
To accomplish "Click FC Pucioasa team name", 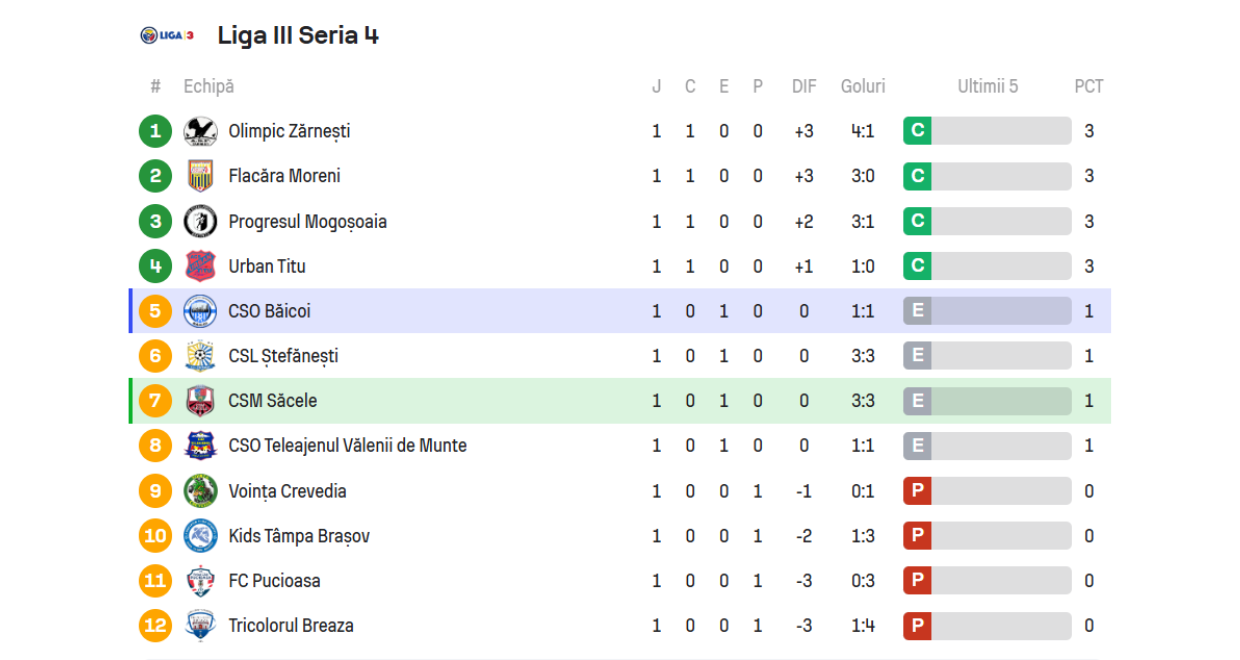I will [x=274, y=581].
